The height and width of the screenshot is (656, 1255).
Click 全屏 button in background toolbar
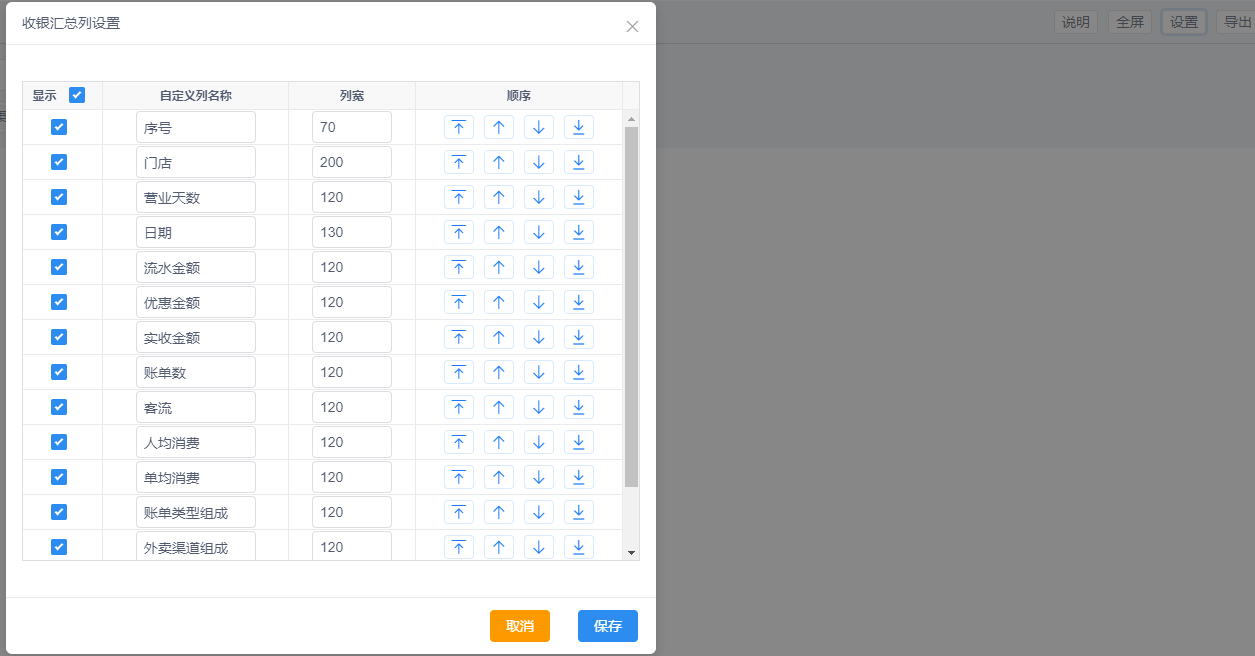point(1130,22)
